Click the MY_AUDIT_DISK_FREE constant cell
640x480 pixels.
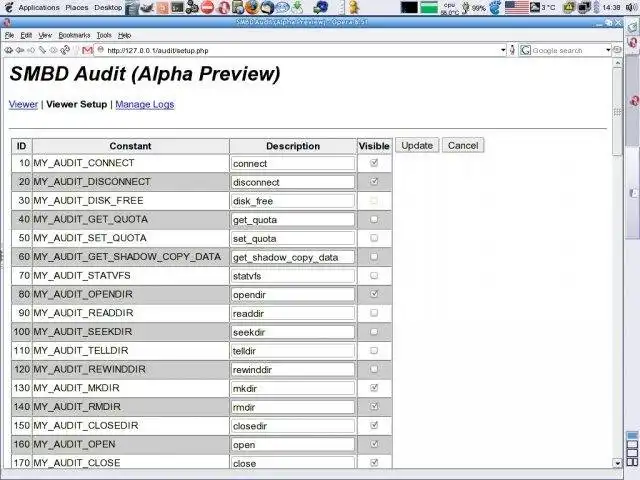[x=131, y=200]
